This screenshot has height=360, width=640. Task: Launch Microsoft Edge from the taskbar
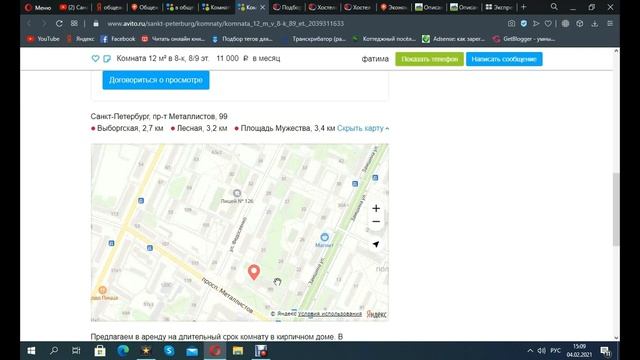pyautogui.click(x=123, y=351)
